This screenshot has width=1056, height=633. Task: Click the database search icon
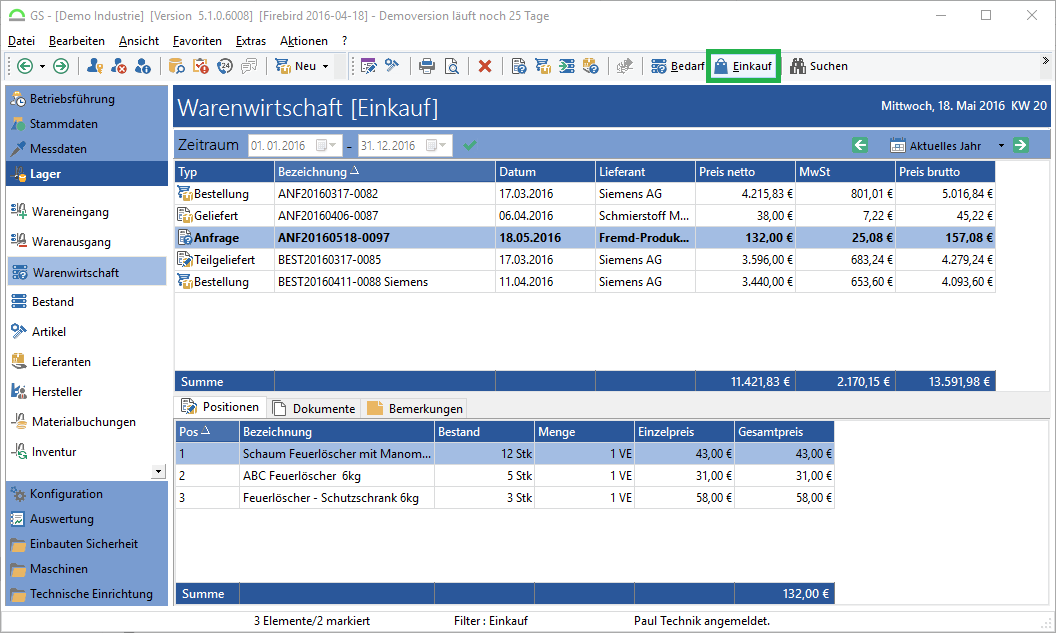tap(176, 66)
